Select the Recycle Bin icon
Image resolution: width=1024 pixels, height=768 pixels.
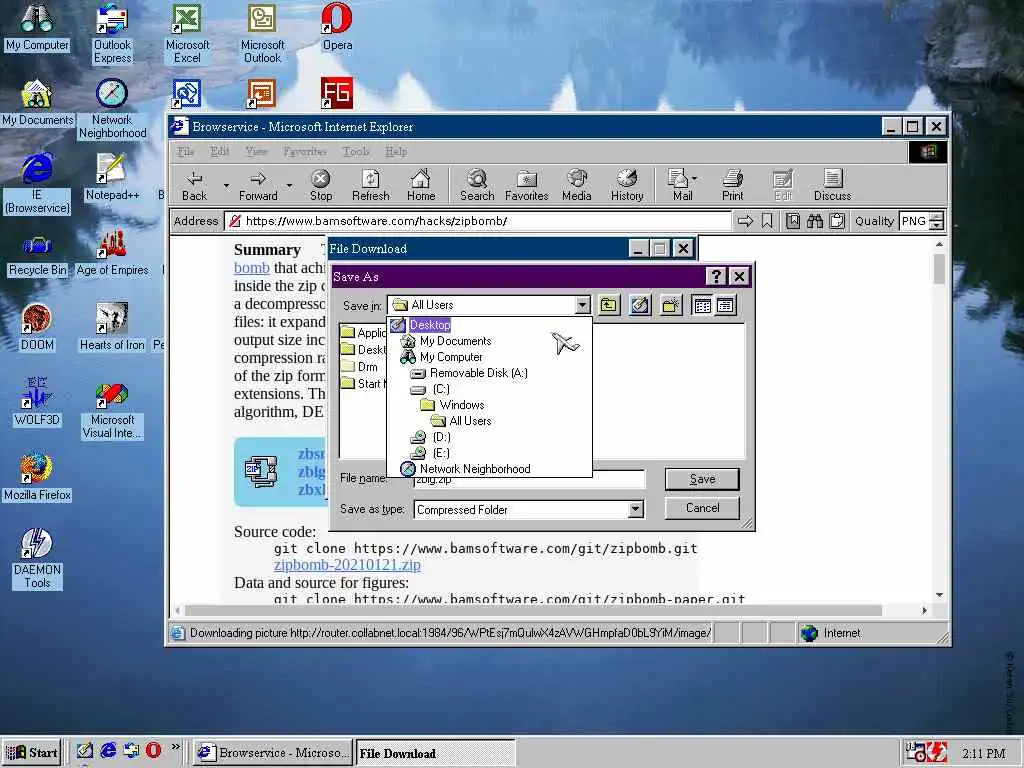(x=37, y=253)
